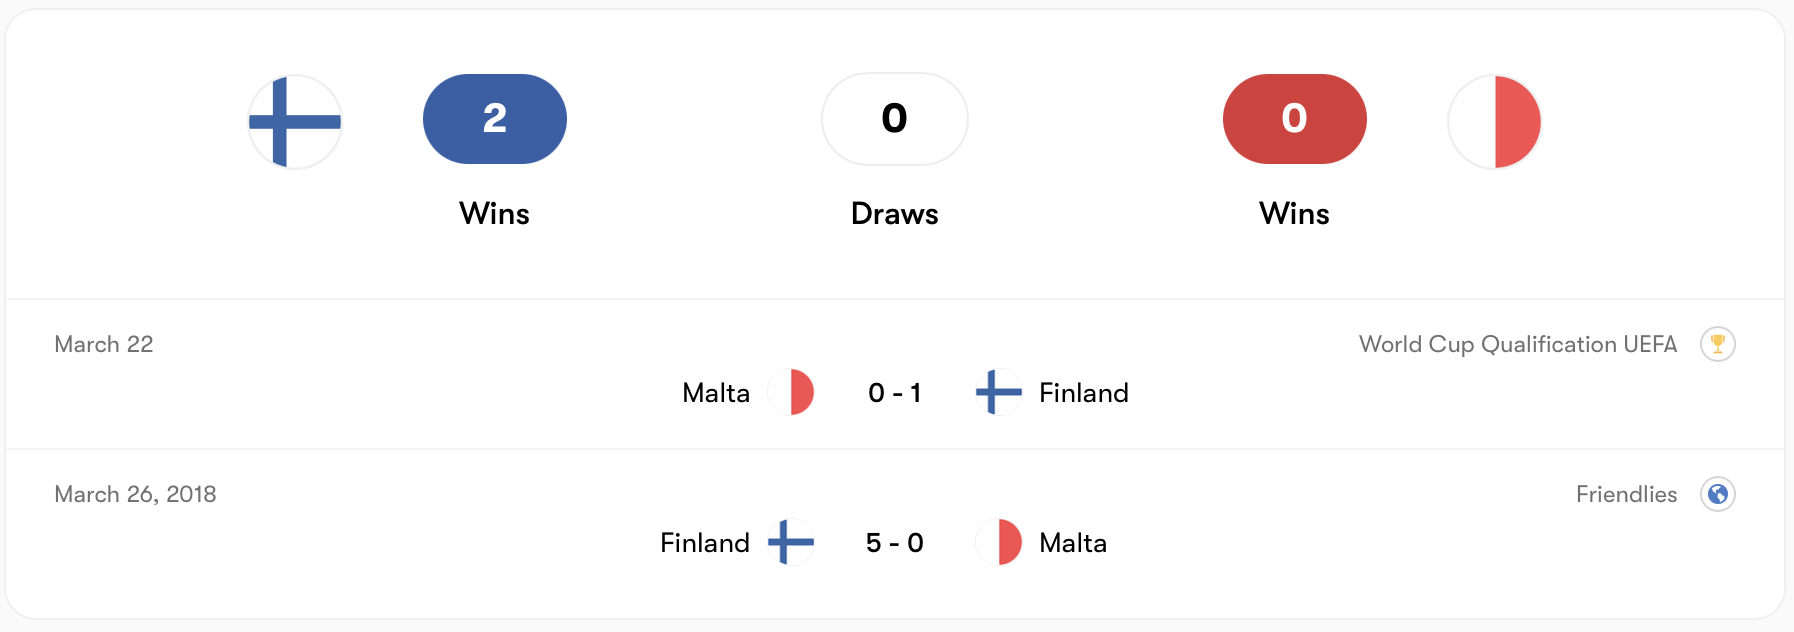This screenshot has height=632, width=1794.
Task: Select the 5 - 0 match score
Action: pos(894,543)
